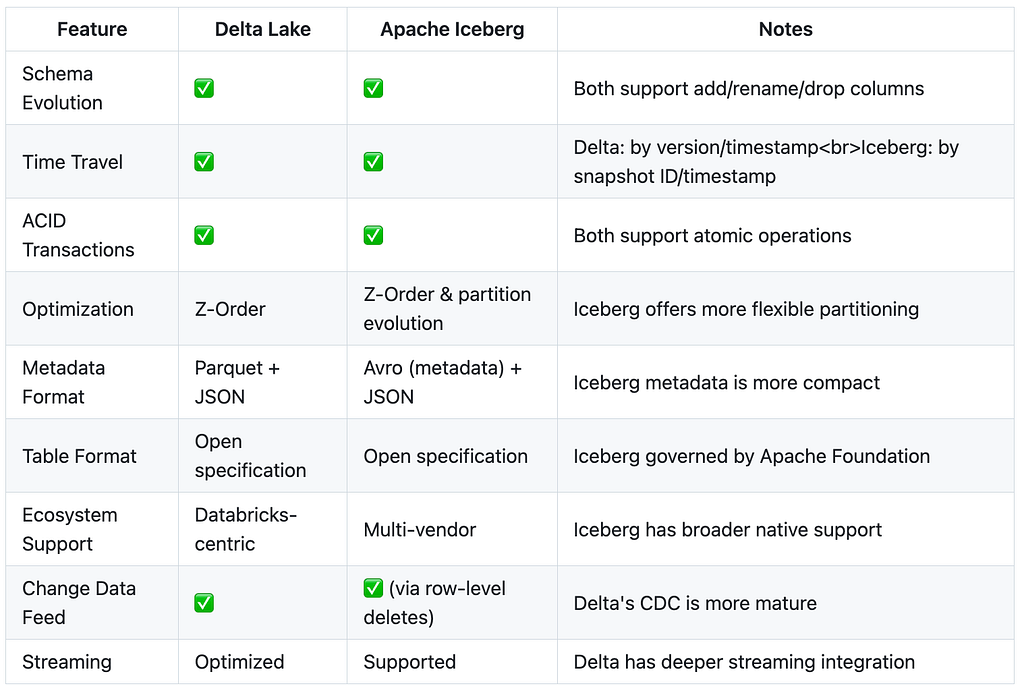Click the Avro (metadata) + JSON cell
This screenshot has width=1024, height=691.
click(442, 383)
